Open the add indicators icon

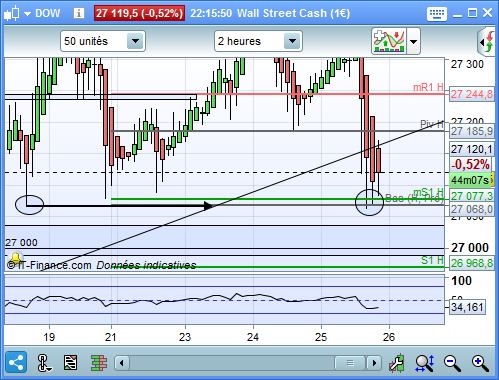(x=389, y=41)
